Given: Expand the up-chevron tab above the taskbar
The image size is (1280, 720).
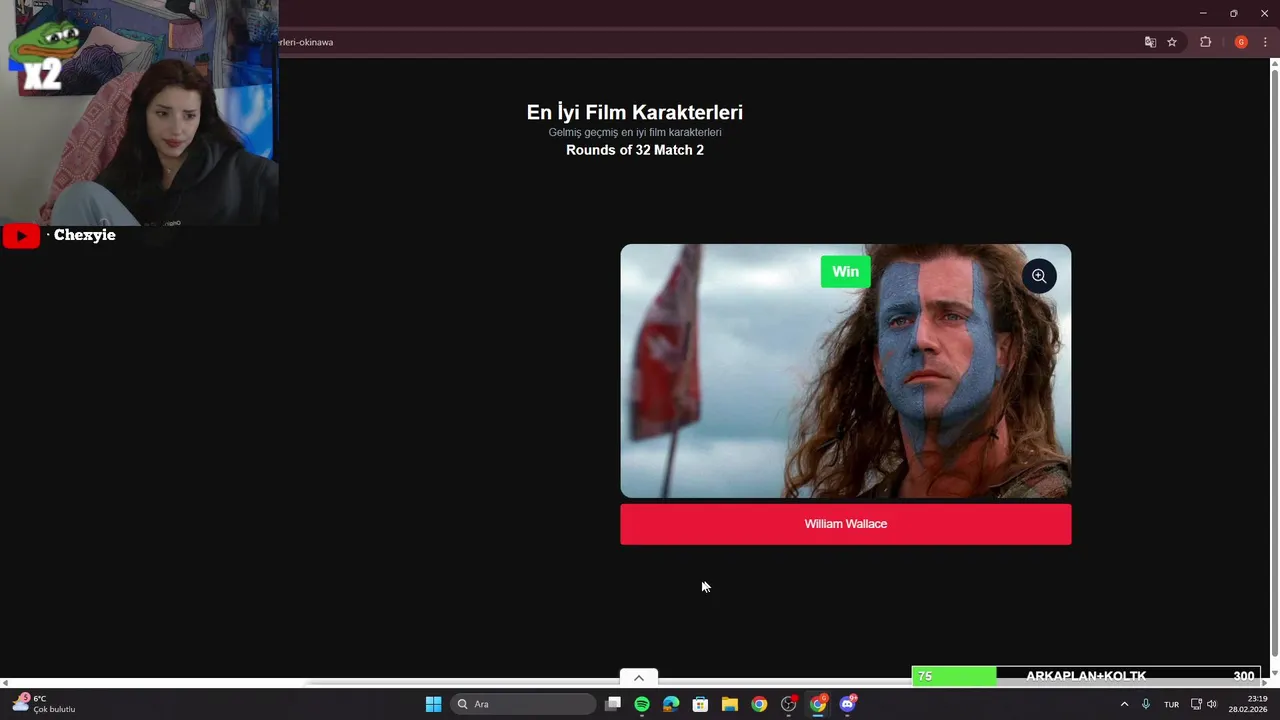Looking at the screenshot, I should pyautogui.click(x=639, y=678).
